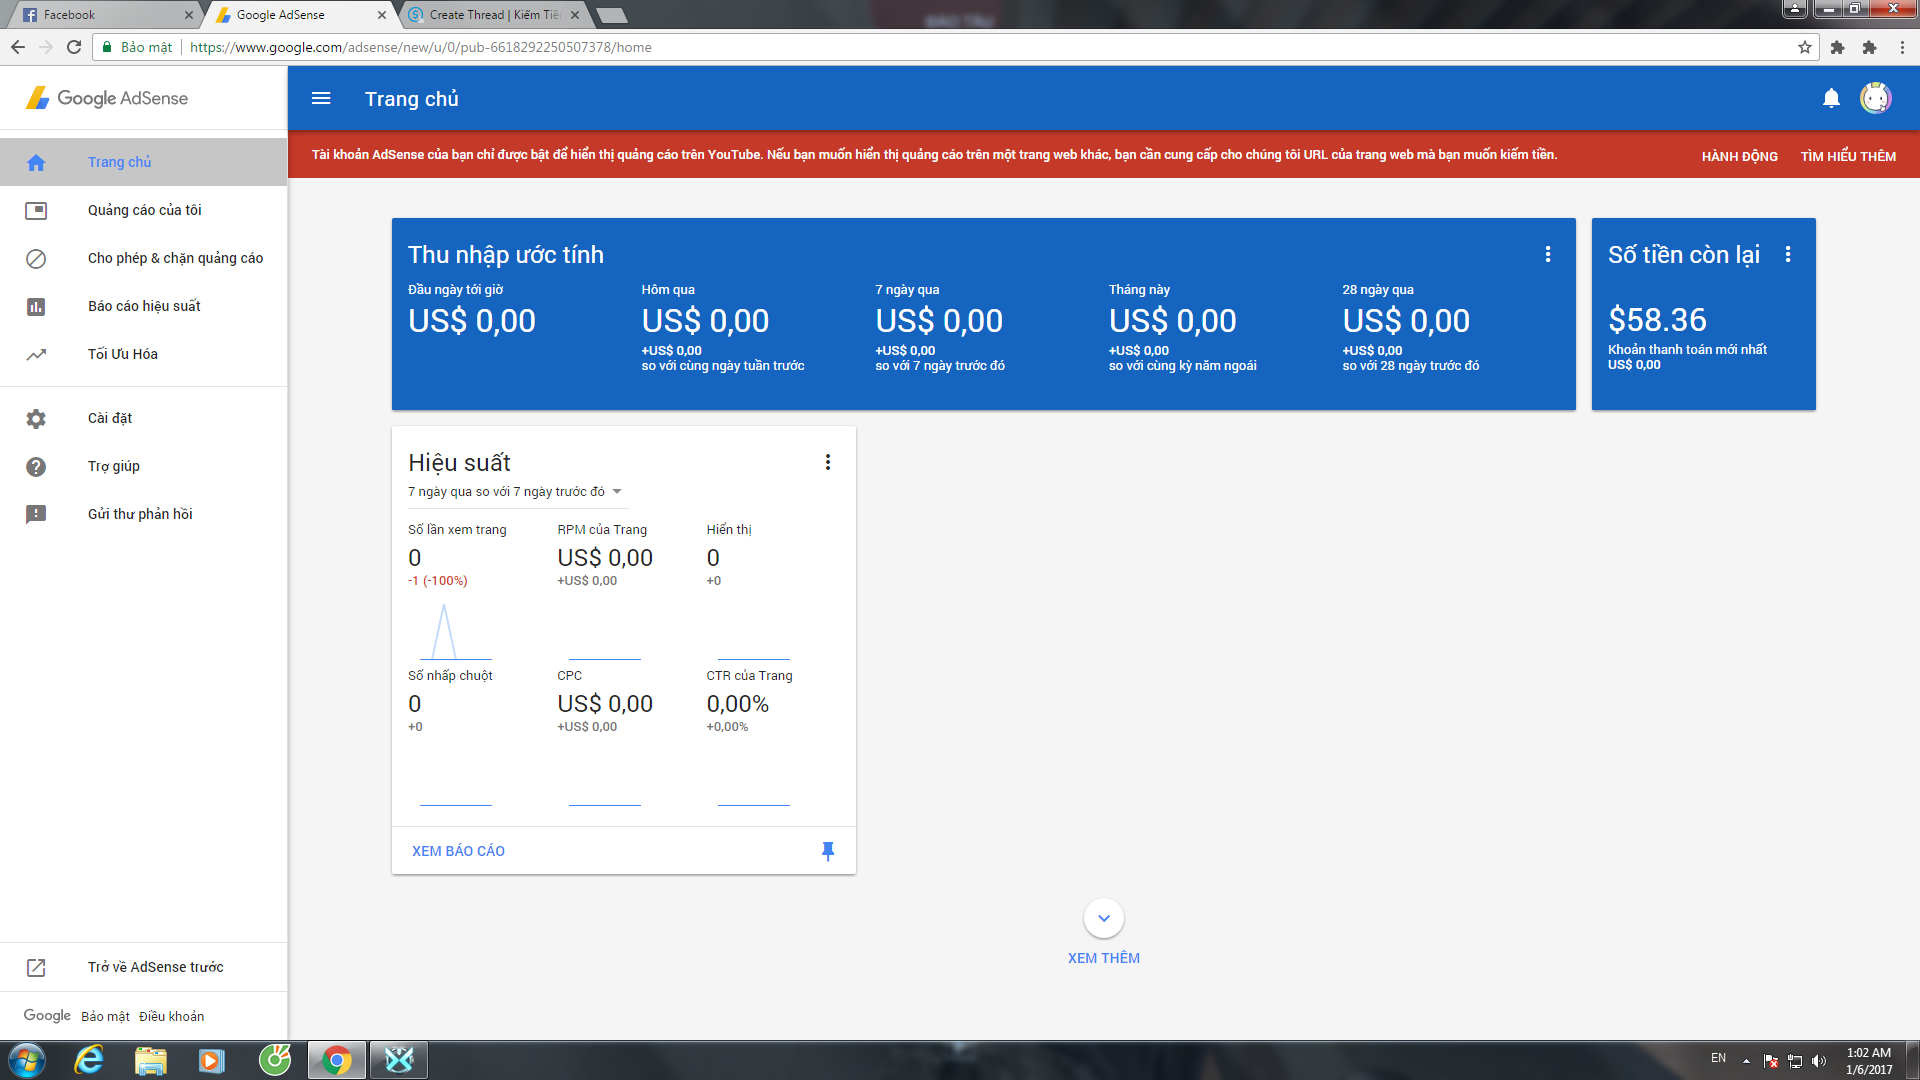
Task: Click the pin icon on Hiệu suất card
Action: (x=827, y=851)
